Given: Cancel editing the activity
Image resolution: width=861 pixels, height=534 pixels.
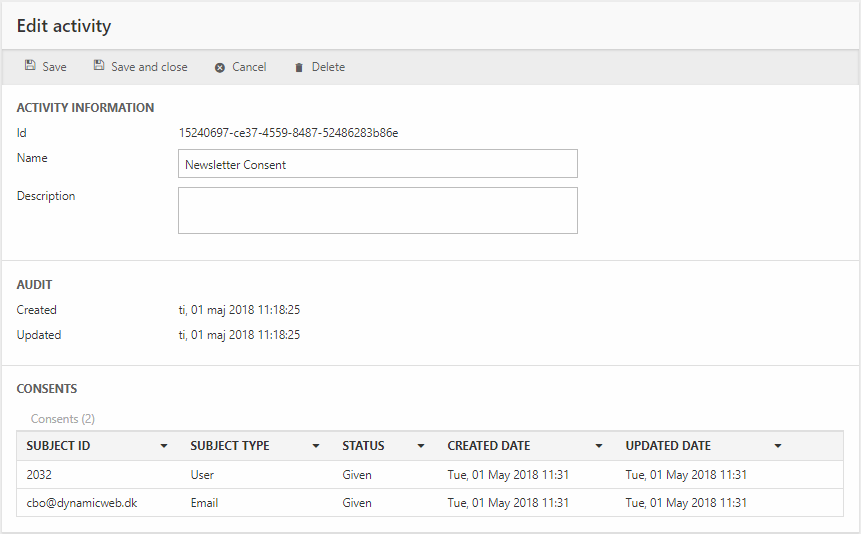Looking at the screenshot, I should pyautogui.click(x=249, y=67).
